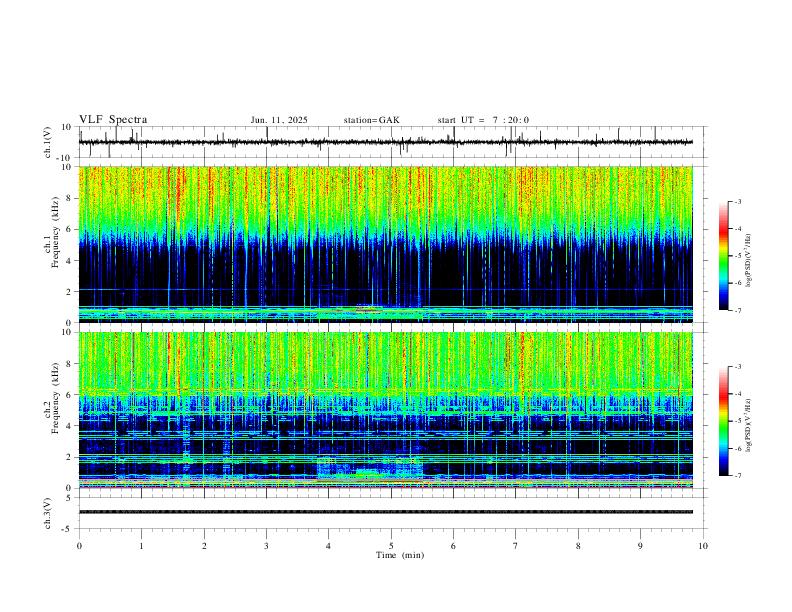Click time axis tick label "0"

tap(79, 546)
